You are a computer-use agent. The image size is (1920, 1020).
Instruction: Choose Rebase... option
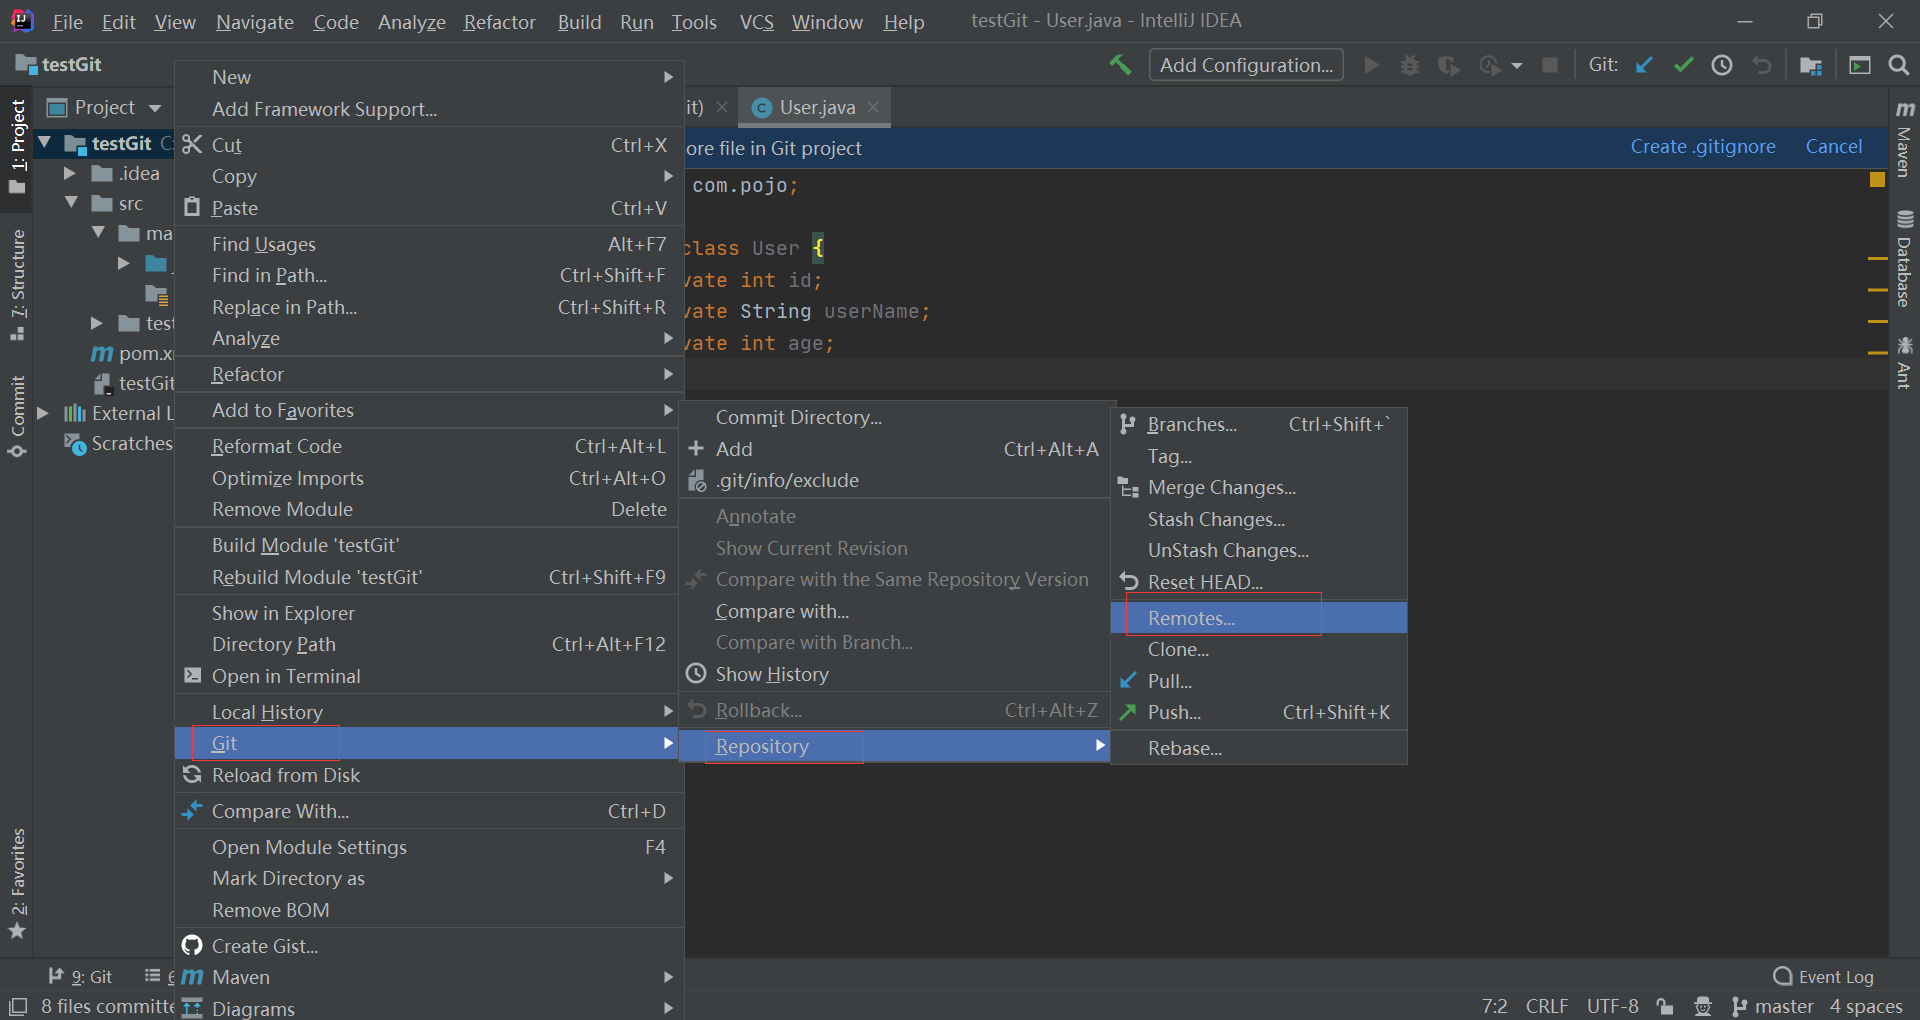(1259, 748)
